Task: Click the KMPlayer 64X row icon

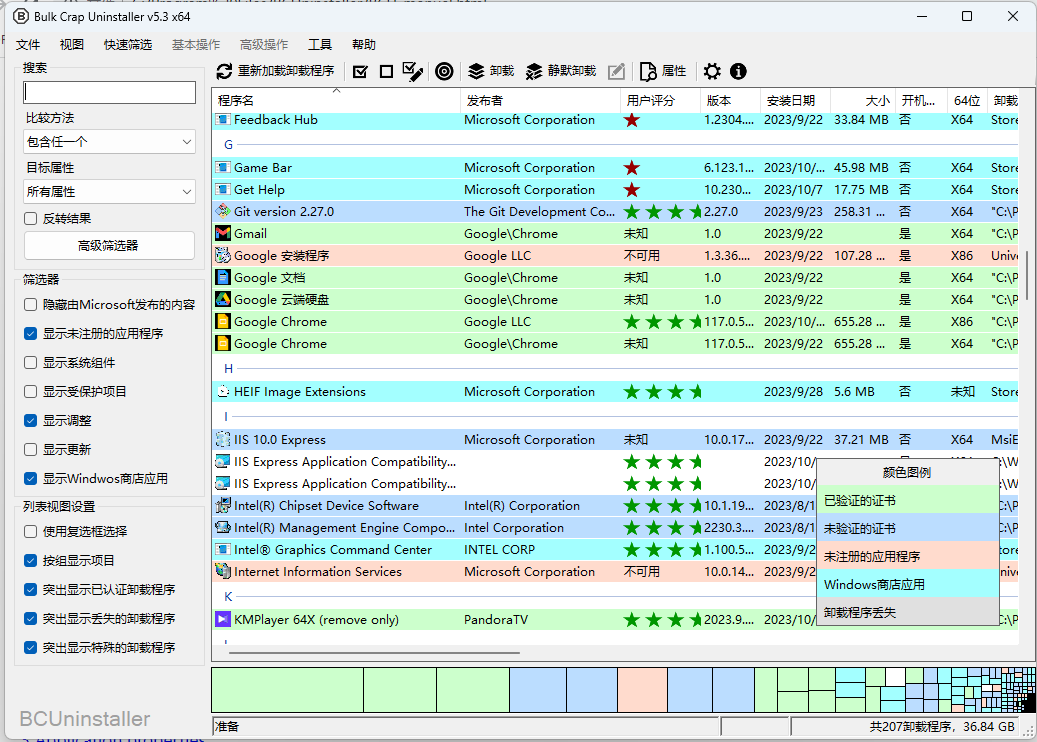Action: [223, 620]
